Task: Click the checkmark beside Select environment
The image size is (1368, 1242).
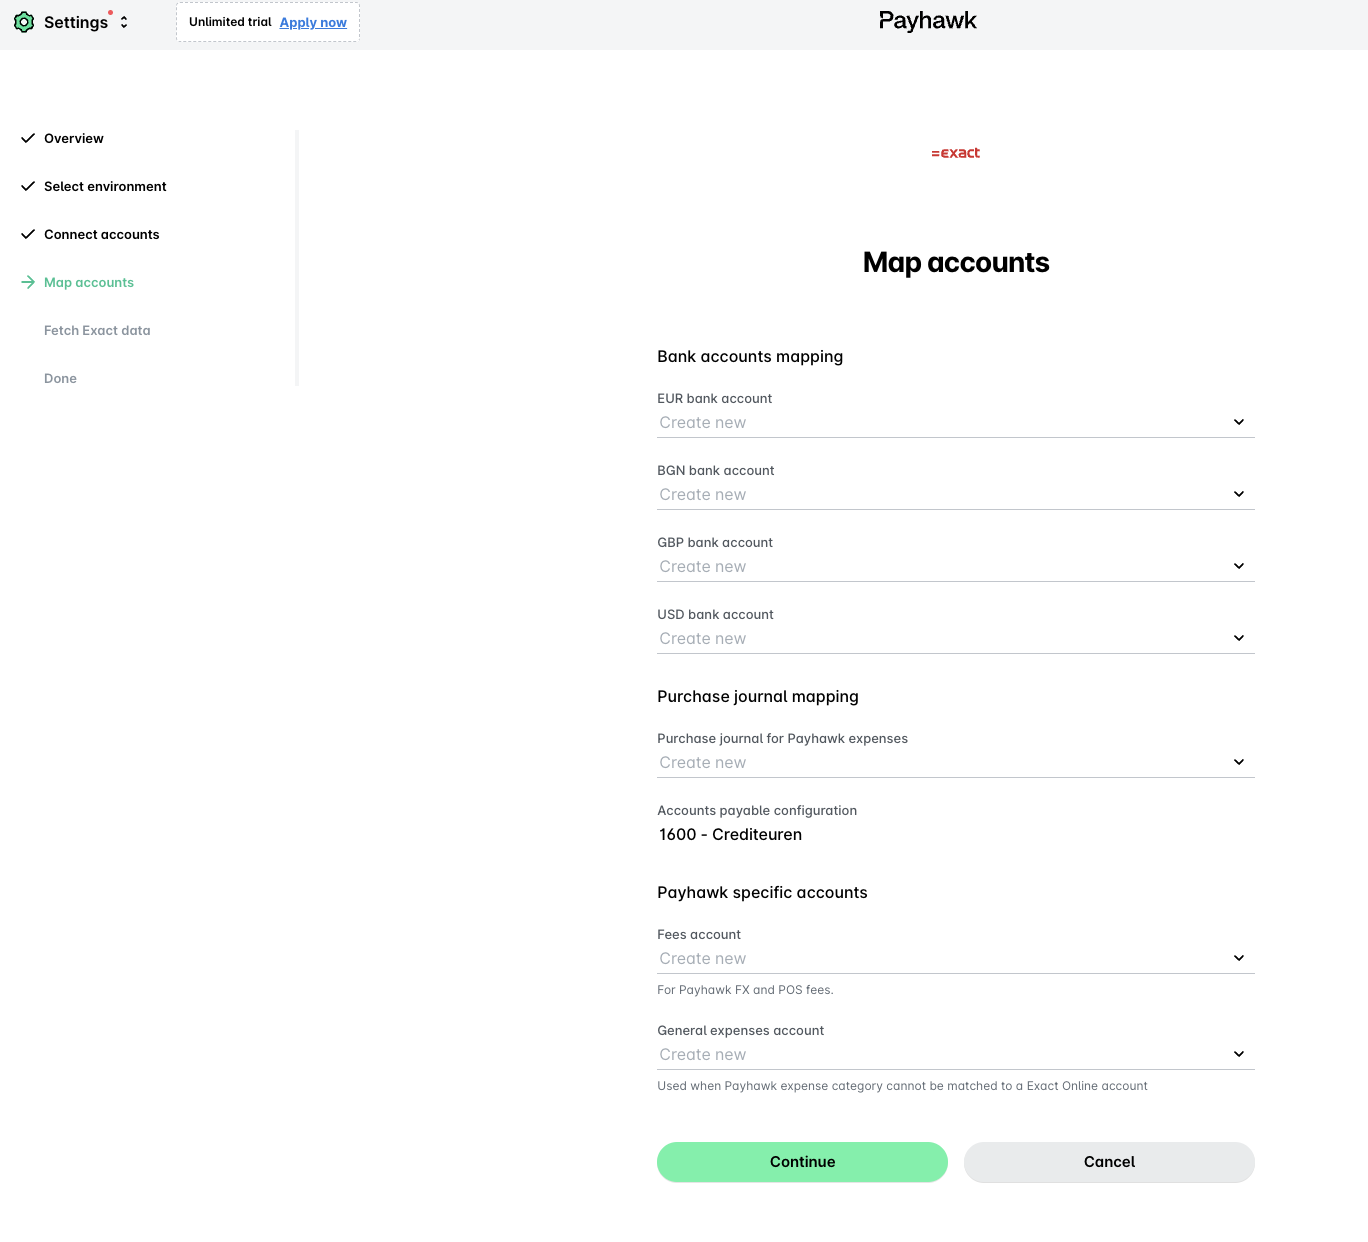Action: click(x=28, y=186)
